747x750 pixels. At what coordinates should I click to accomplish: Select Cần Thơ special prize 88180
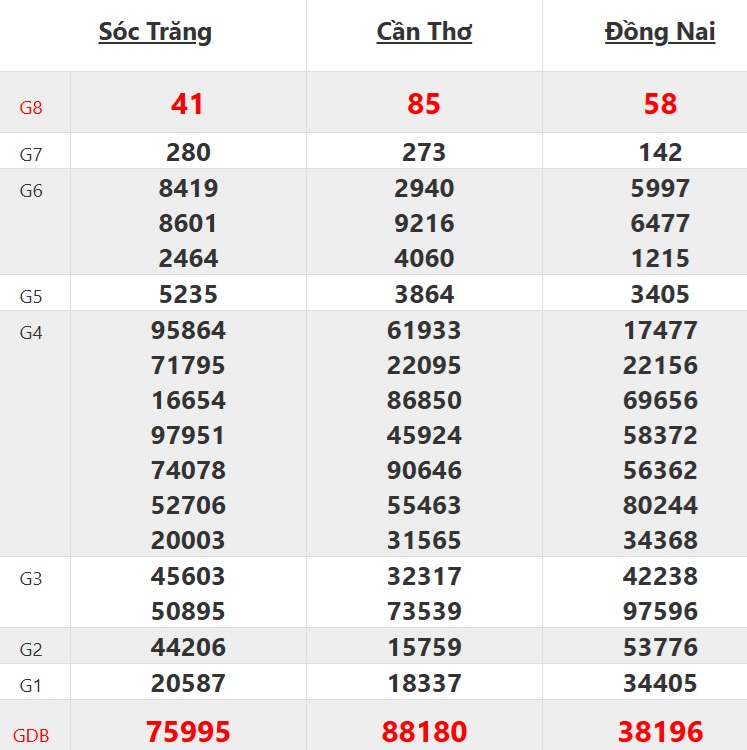point(424,731)
